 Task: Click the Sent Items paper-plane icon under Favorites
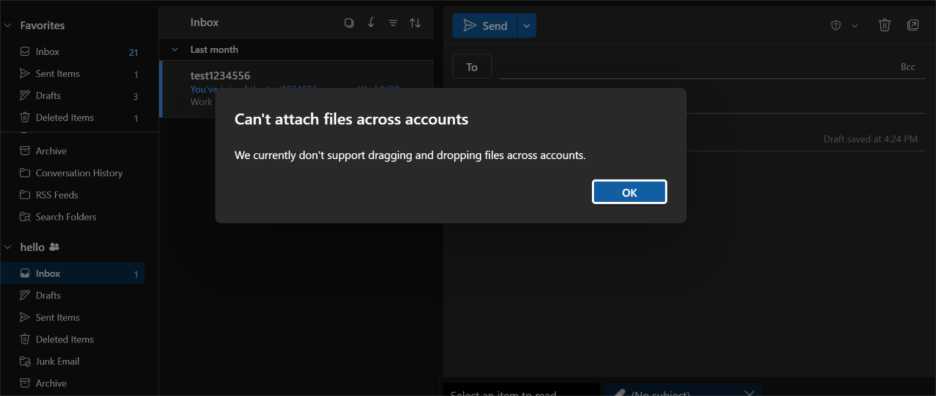click(24, 73)
